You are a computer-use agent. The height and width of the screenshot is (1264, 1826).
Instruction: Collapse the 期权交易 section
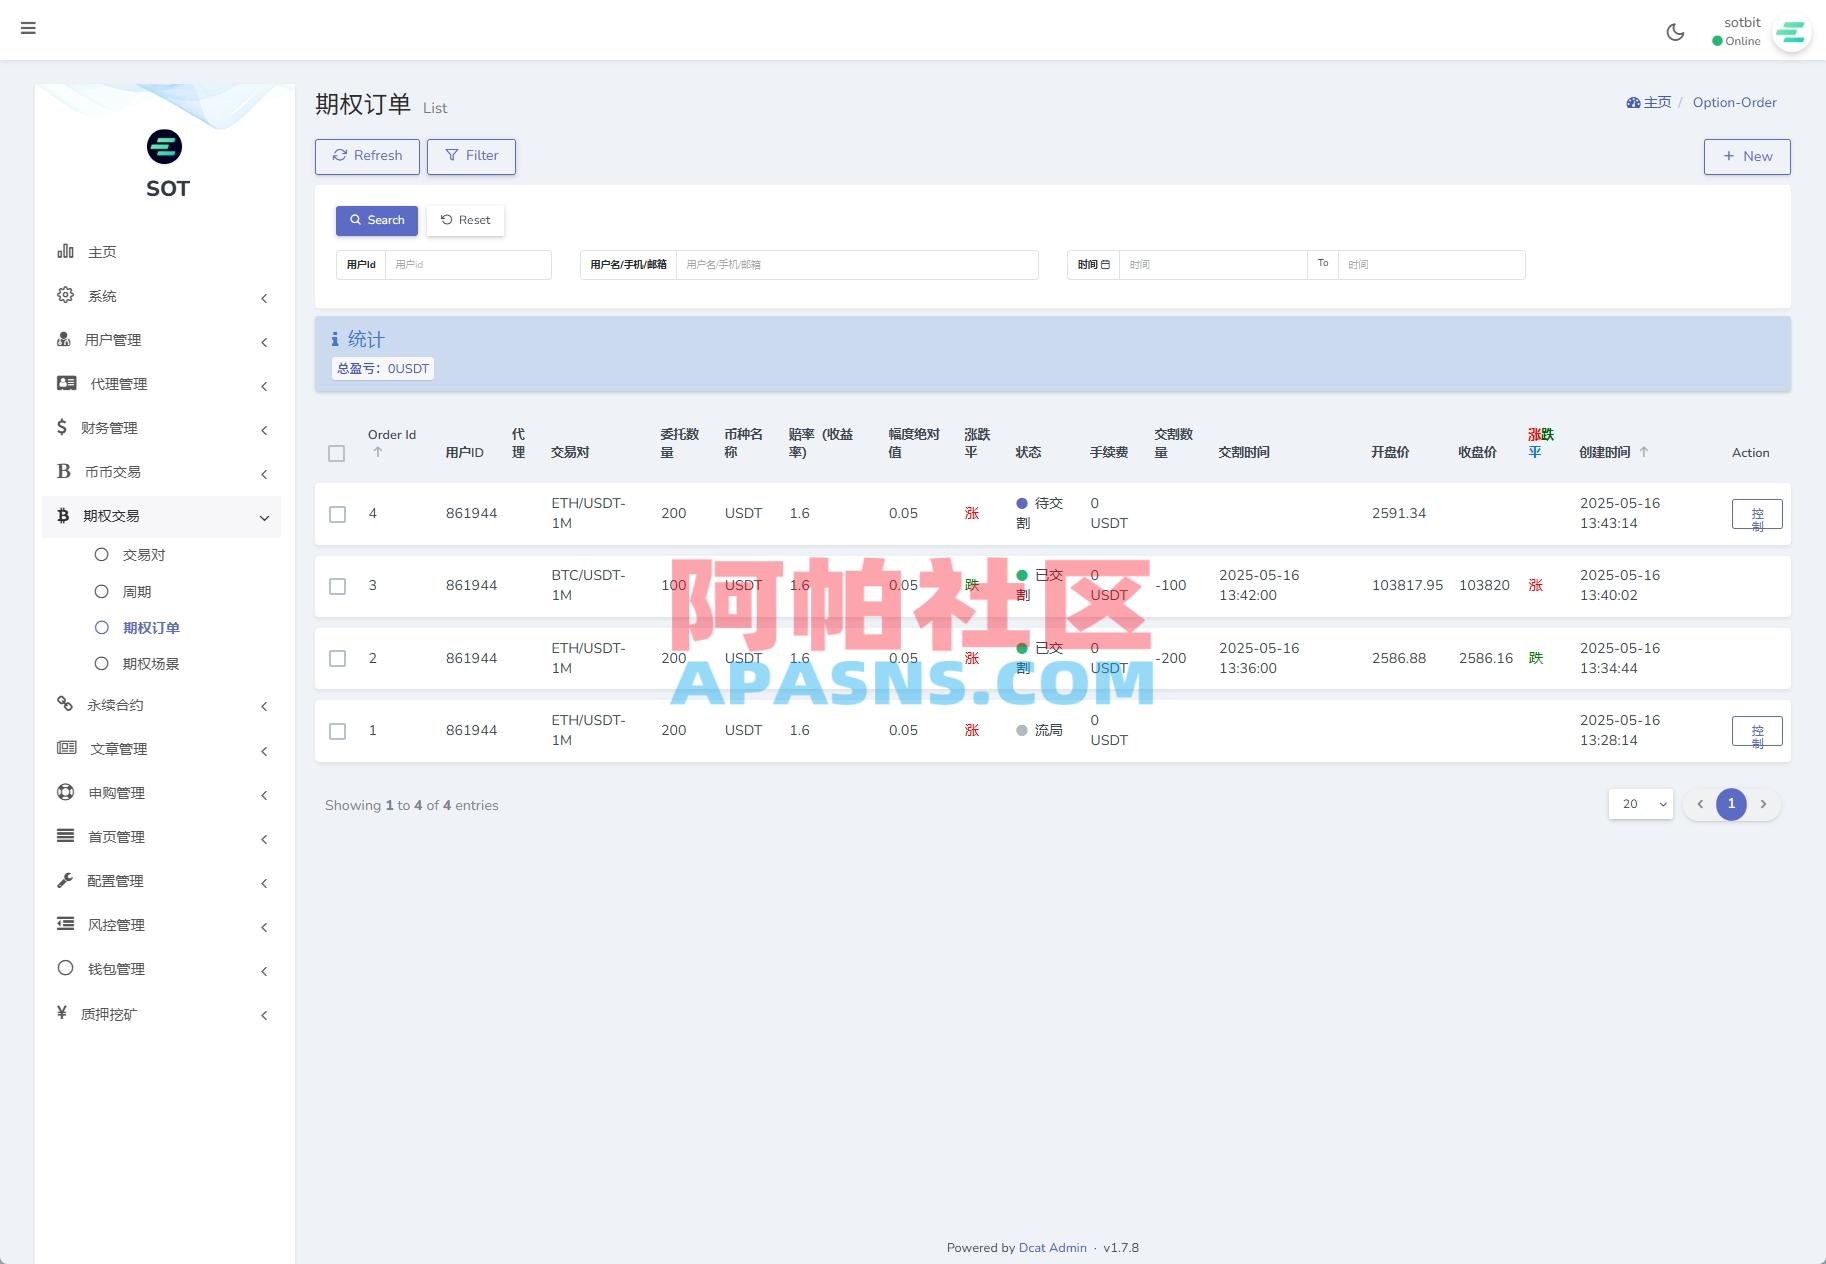click(x=263, y=517)
